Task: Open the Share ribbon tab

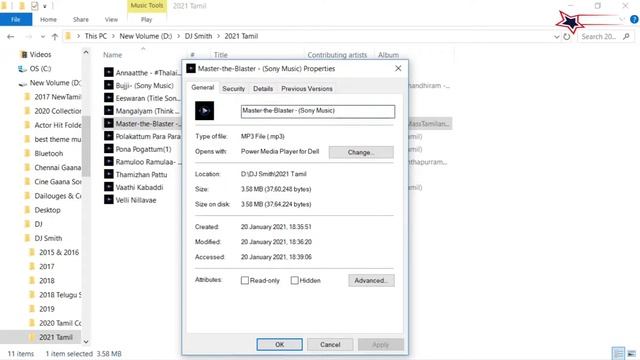Action: coord(81,19)
